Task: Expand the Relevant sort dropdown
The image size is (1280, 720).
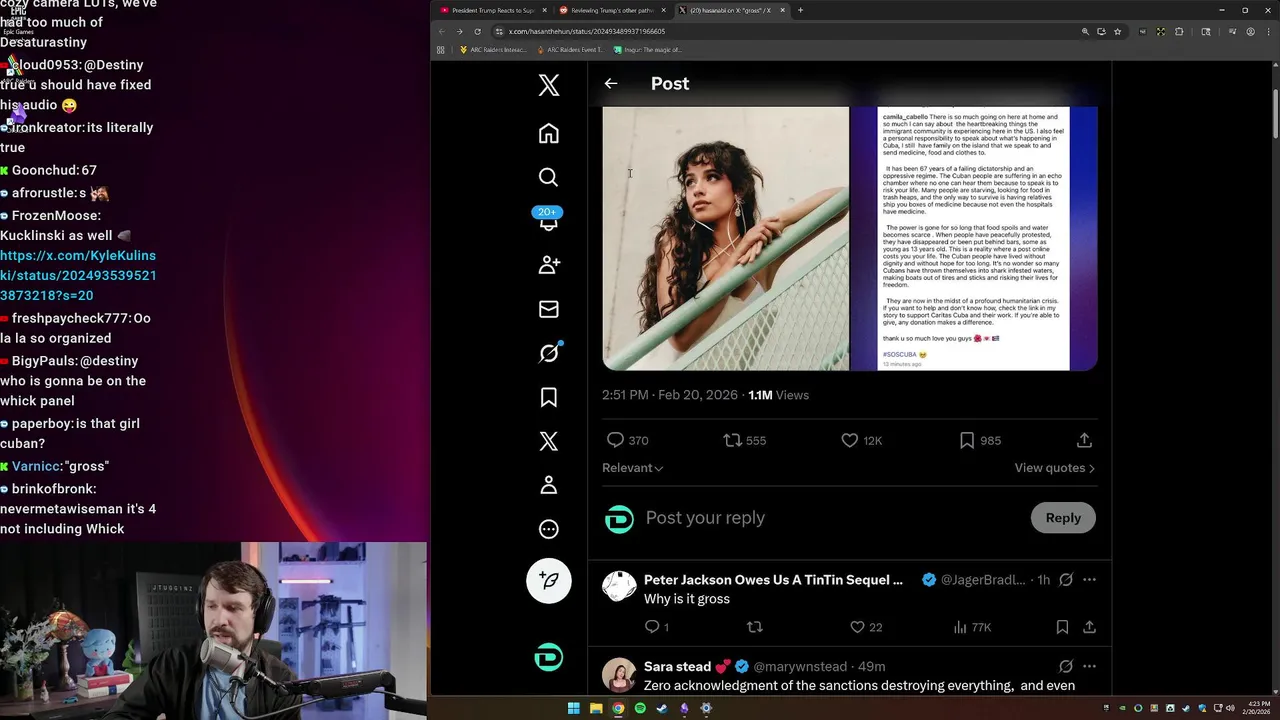Action: pos(632,468)
